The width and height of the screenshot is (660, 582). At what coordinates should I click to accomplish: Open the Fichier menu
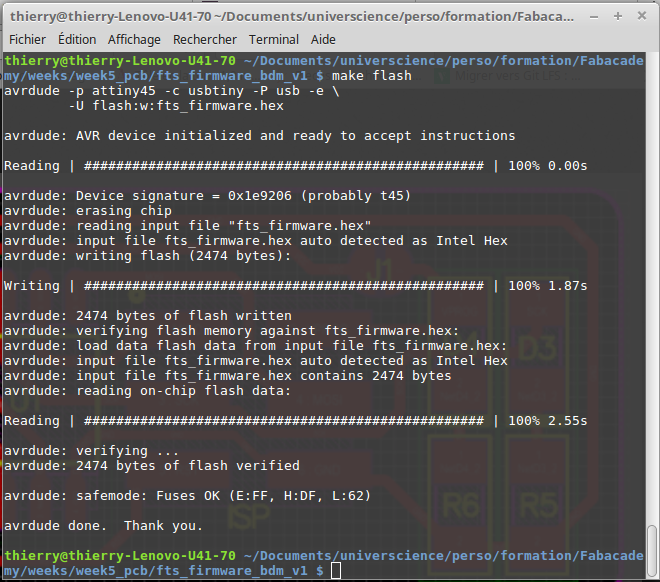[27, 40]
